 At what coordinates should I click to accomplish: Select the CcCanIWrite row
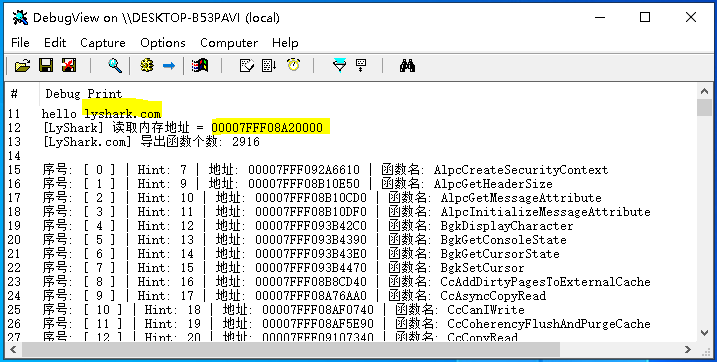(351, 310)
